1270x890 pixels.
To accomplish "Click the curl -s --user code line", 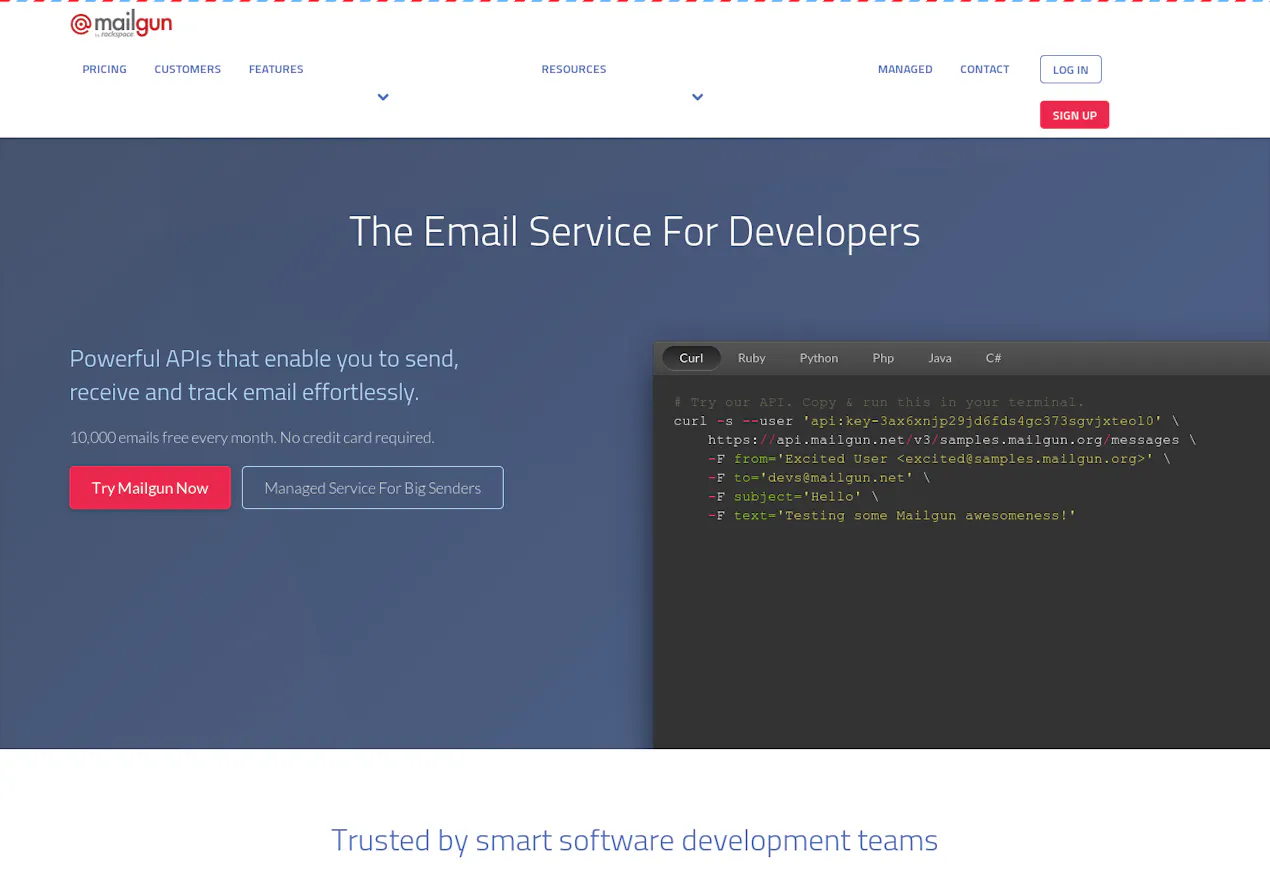I will click(x=926, y=421).
